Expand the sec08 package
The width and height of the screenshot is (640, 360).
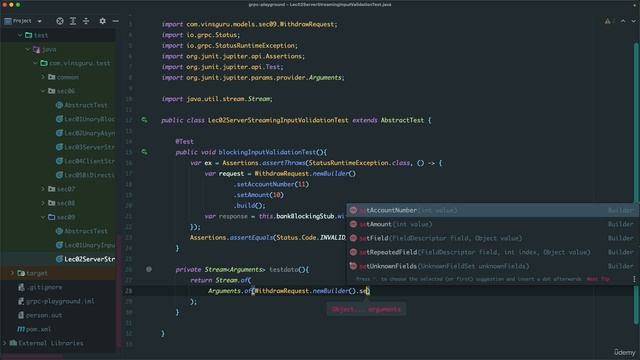pos(43,203)
